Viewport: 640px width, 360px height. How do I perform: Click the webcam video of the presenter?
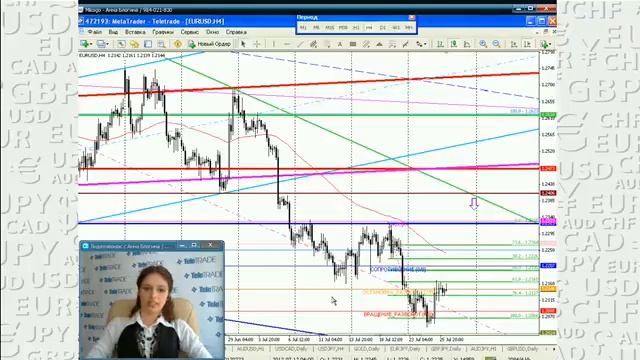point(151,304)
